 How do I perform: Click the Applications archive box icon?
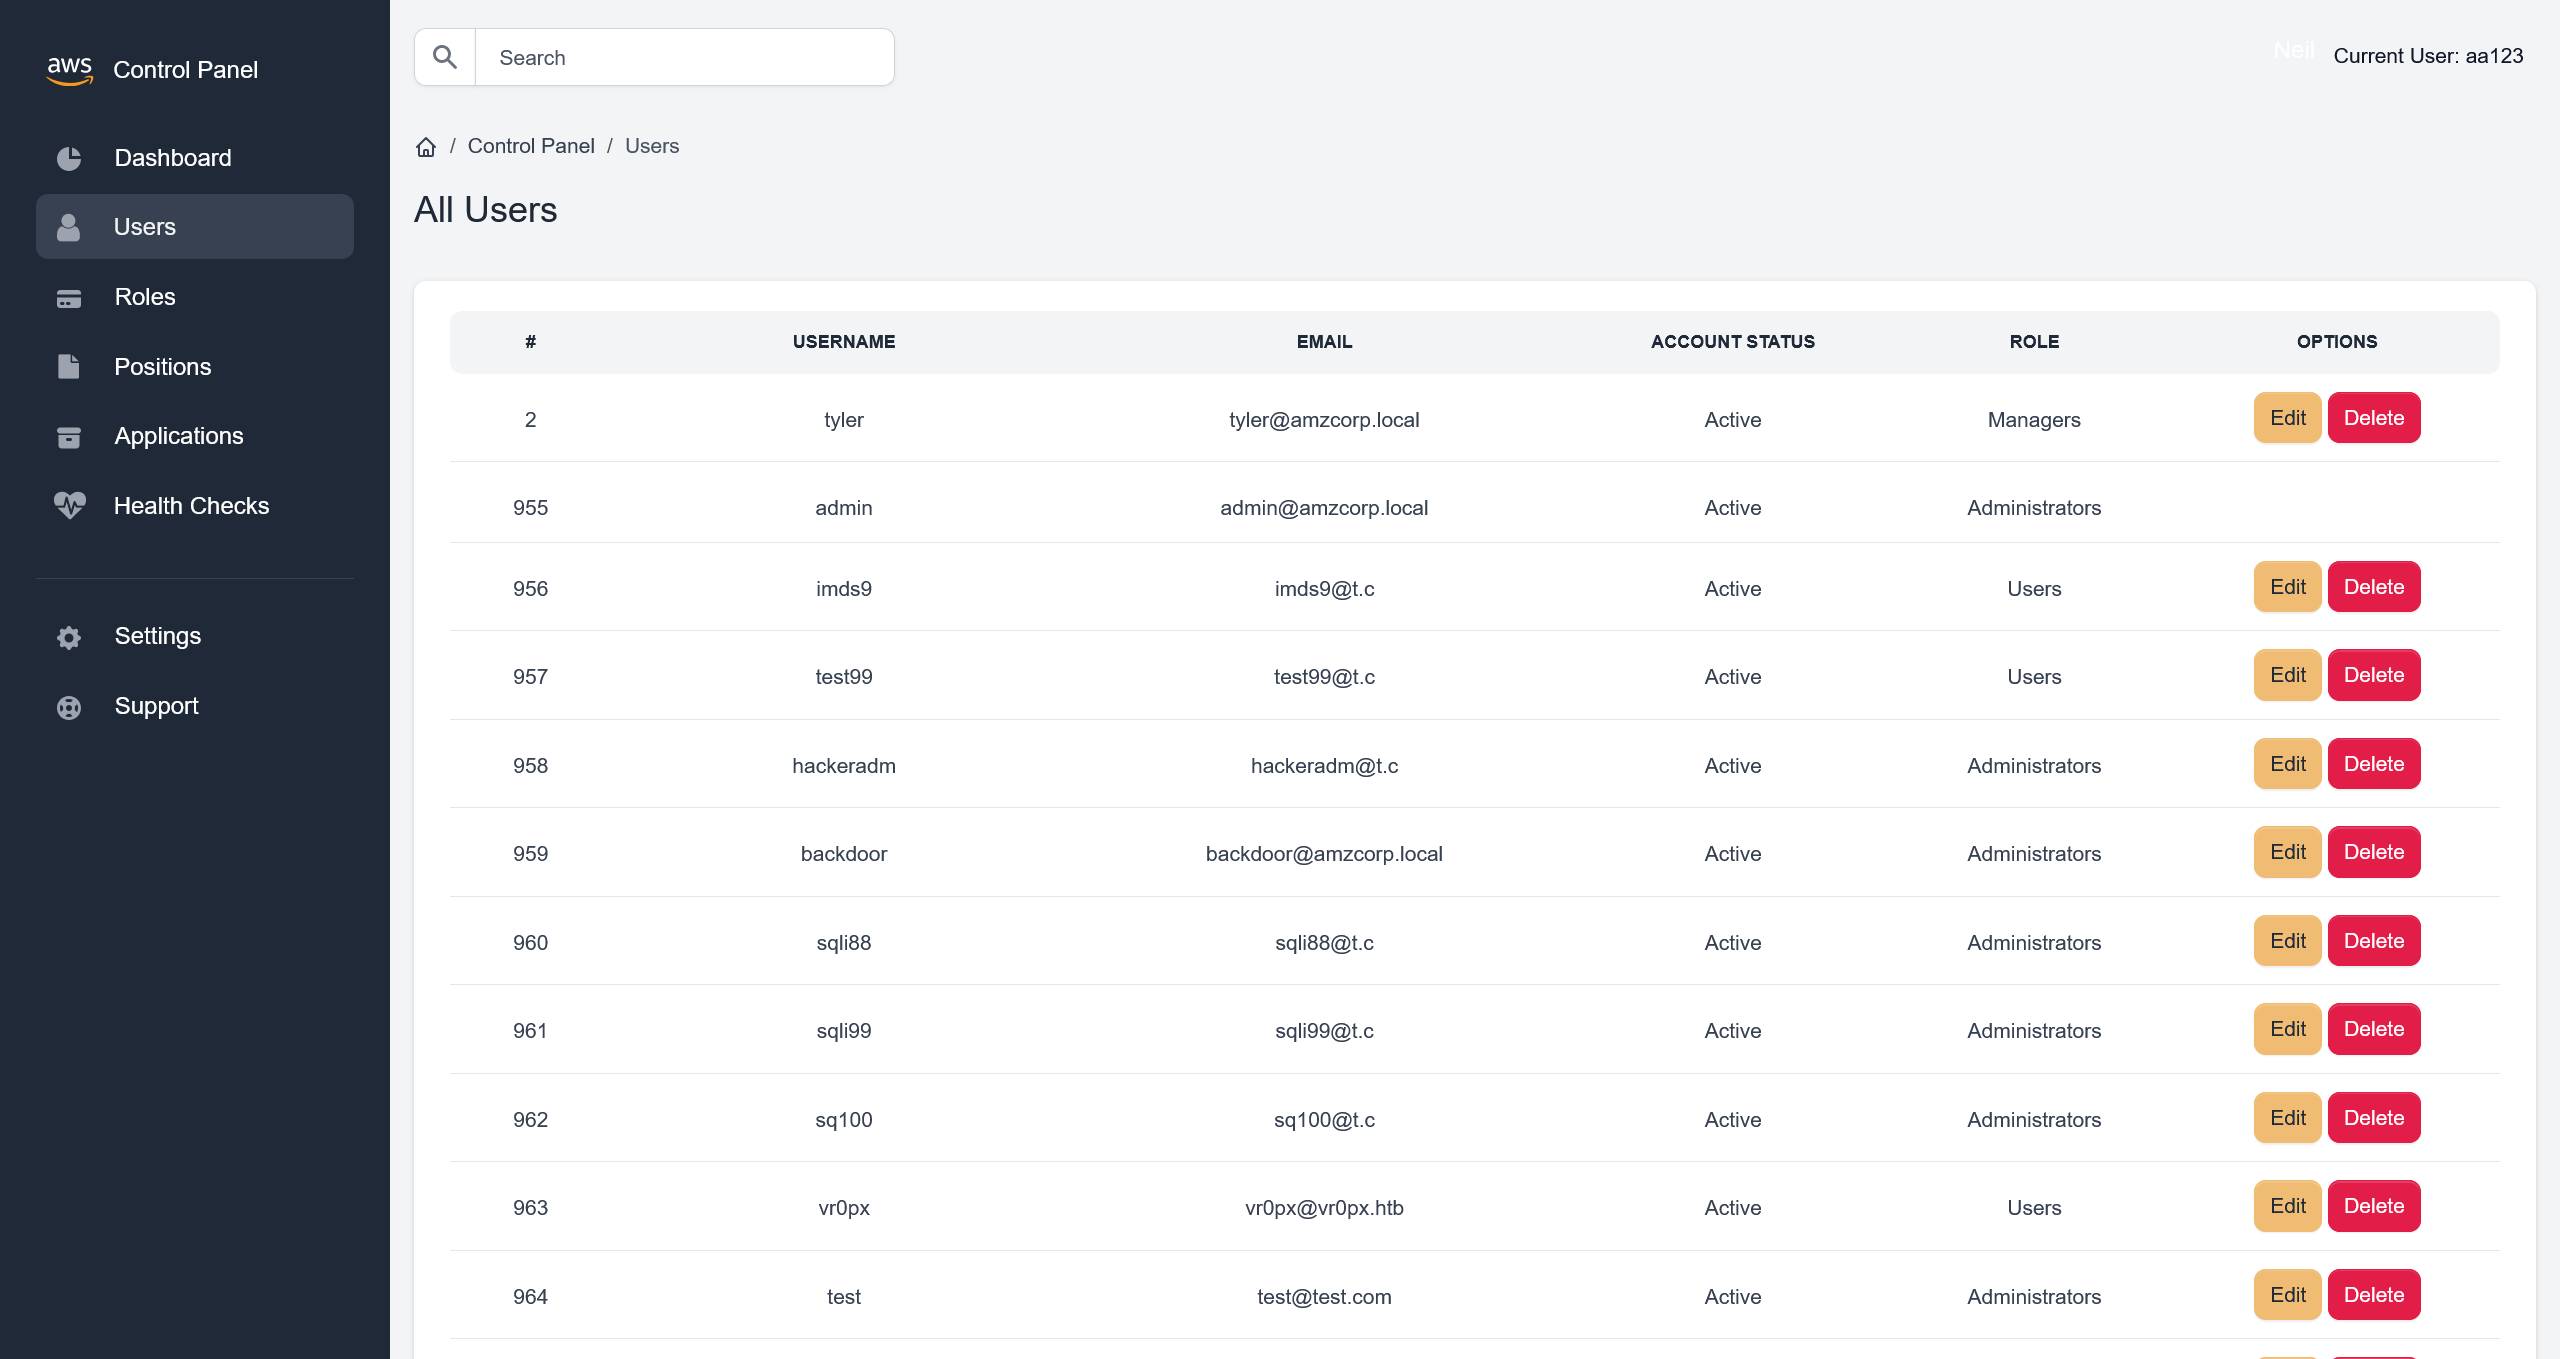pos(69,437)
